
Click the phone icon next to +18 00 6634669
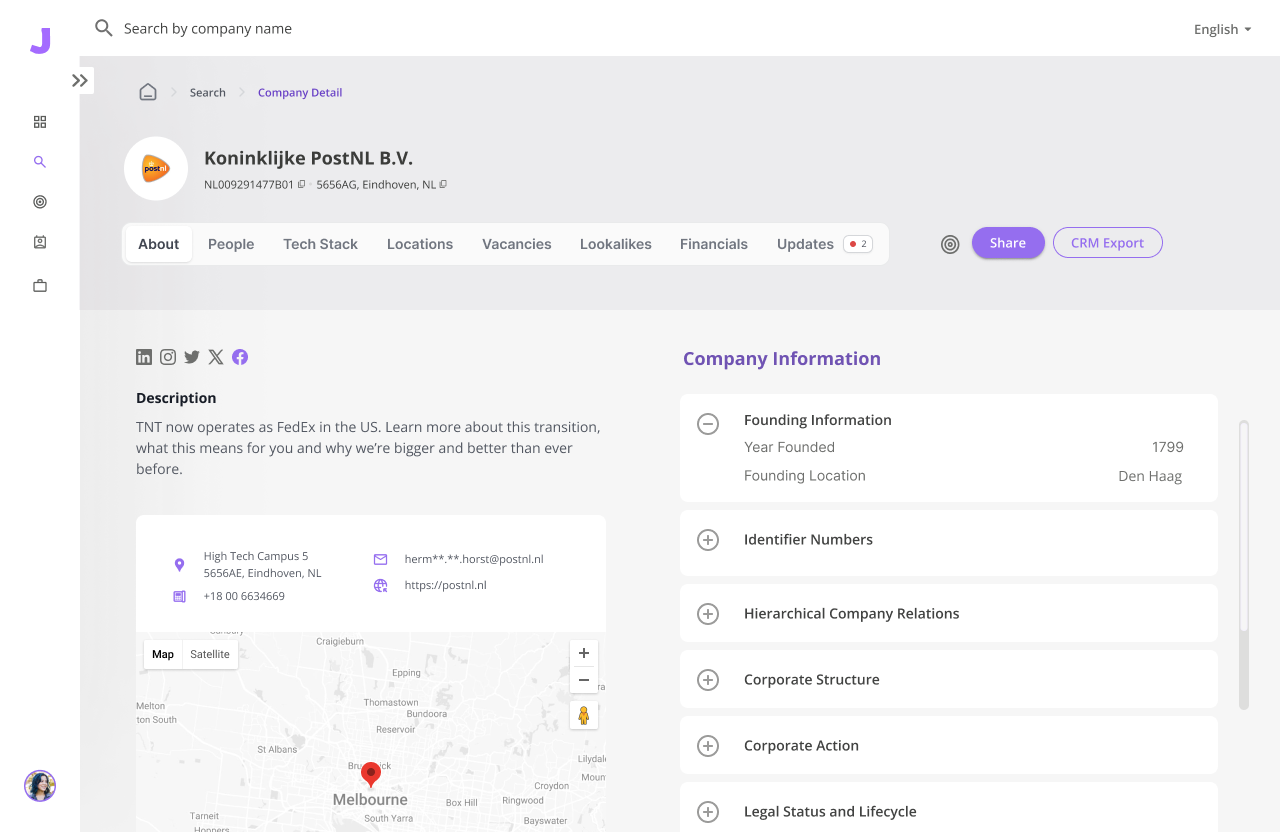[179, 597]
